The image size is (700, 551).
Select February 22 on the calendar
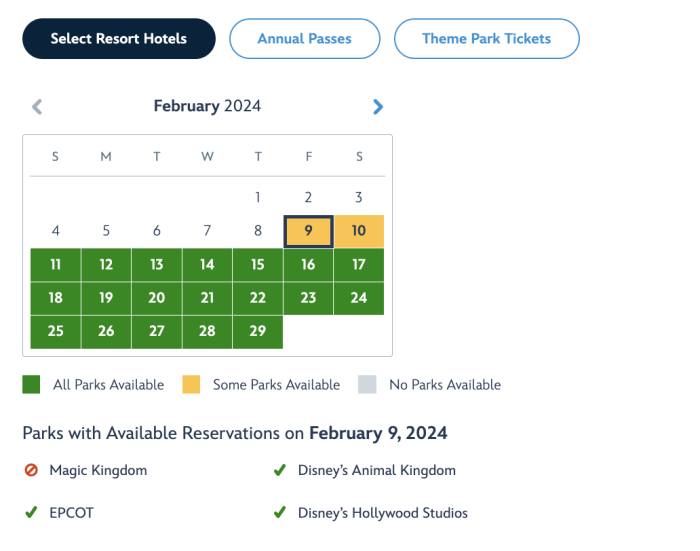[x=258, y=298]
